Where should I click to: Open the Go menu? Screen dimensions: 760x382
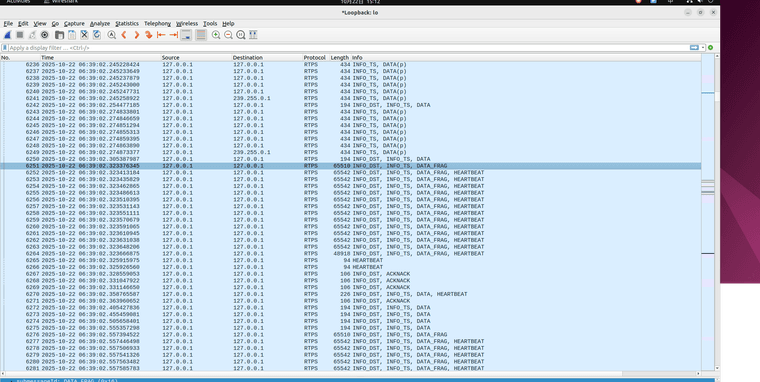(55, 23)
